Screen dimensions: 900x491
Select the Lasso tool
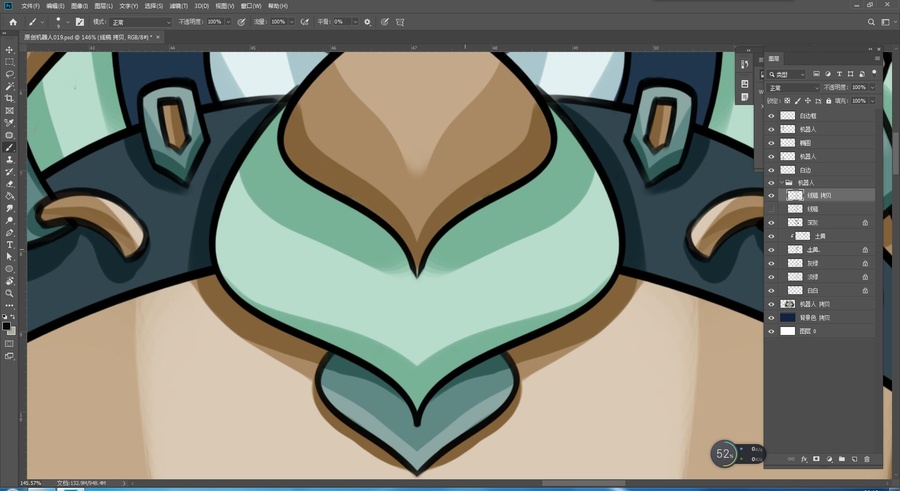9,74
